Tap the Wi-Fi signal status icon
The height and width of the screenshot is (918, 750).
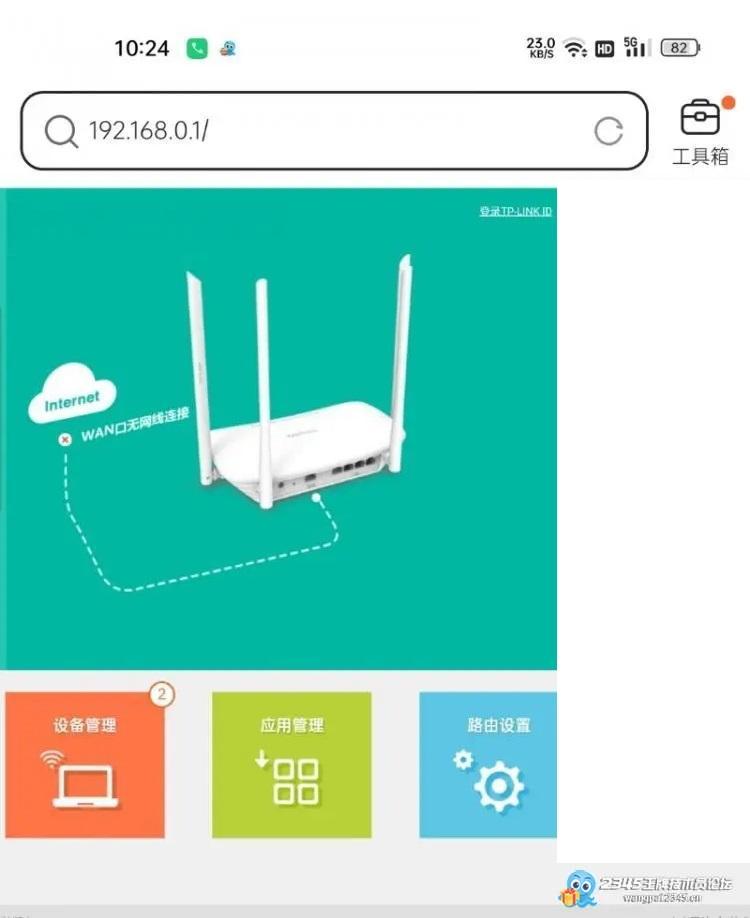576,47
